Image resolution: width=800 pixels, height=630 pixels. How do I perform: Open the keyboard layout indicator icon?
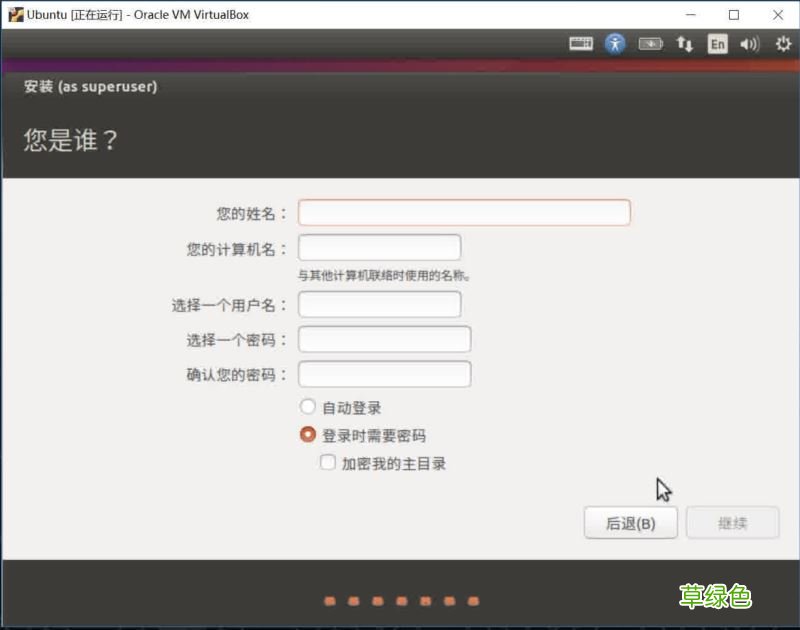pos(580,44)
